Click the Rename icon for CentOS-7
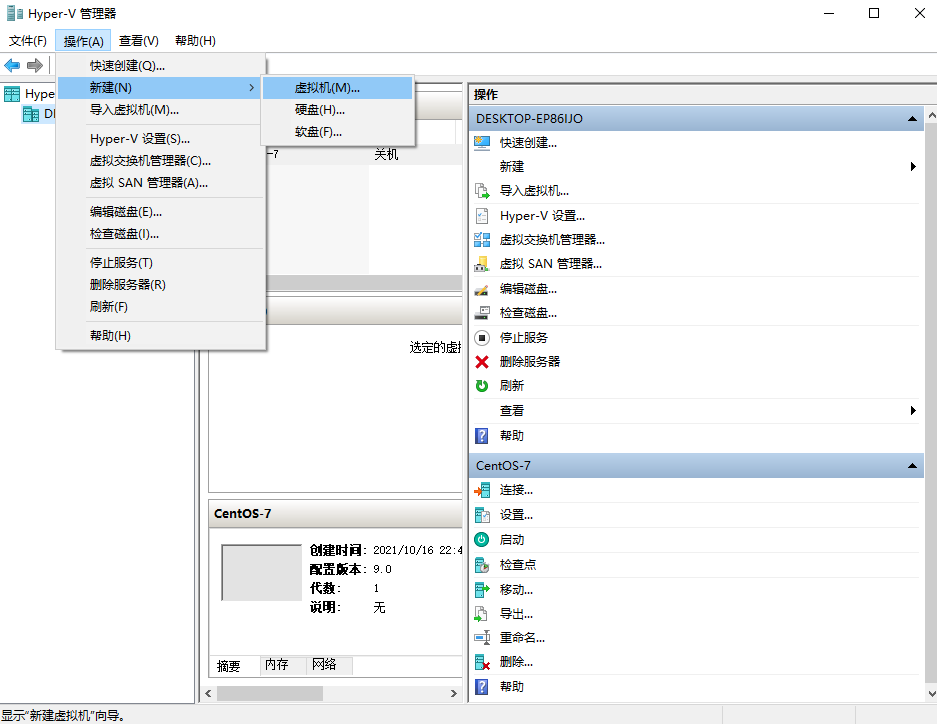This screenshot has height=724, width=937. 482,638
